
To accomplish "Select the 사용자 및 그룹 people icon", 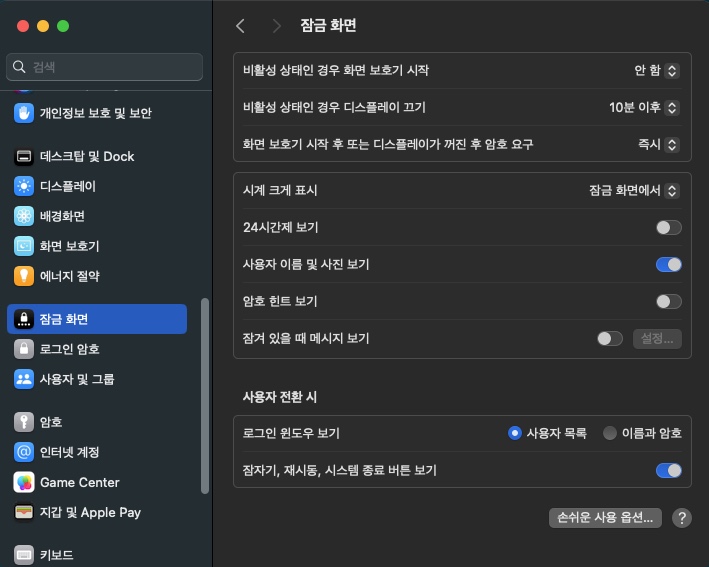I will click(x=24, y=379).
